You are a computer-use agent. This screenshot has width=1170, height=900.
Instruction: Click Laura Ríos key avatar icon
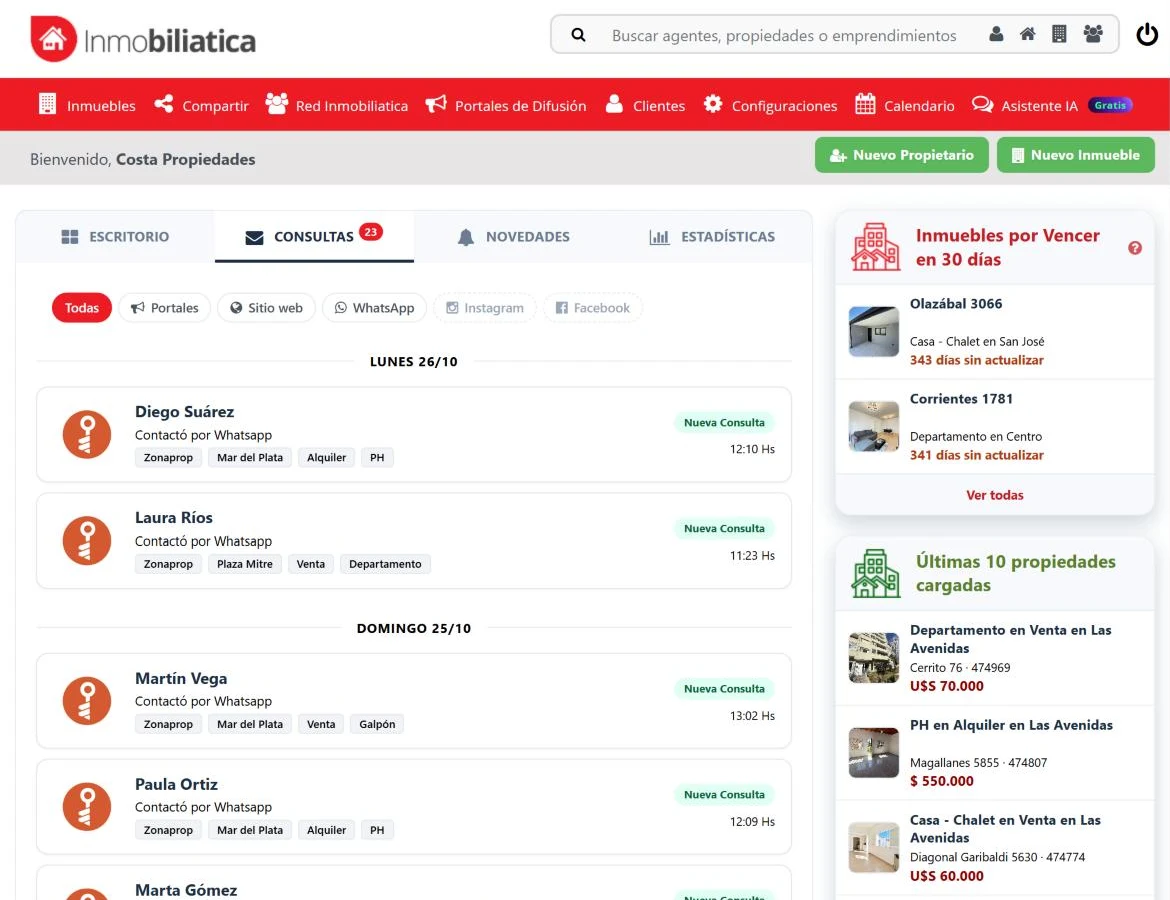tap(87, 540)
